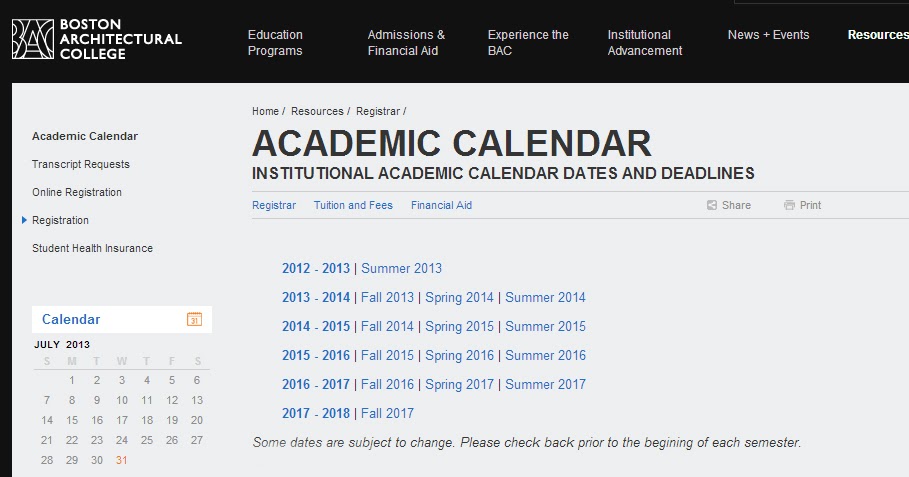Open Student Health Insurance sidebar link

92,248
